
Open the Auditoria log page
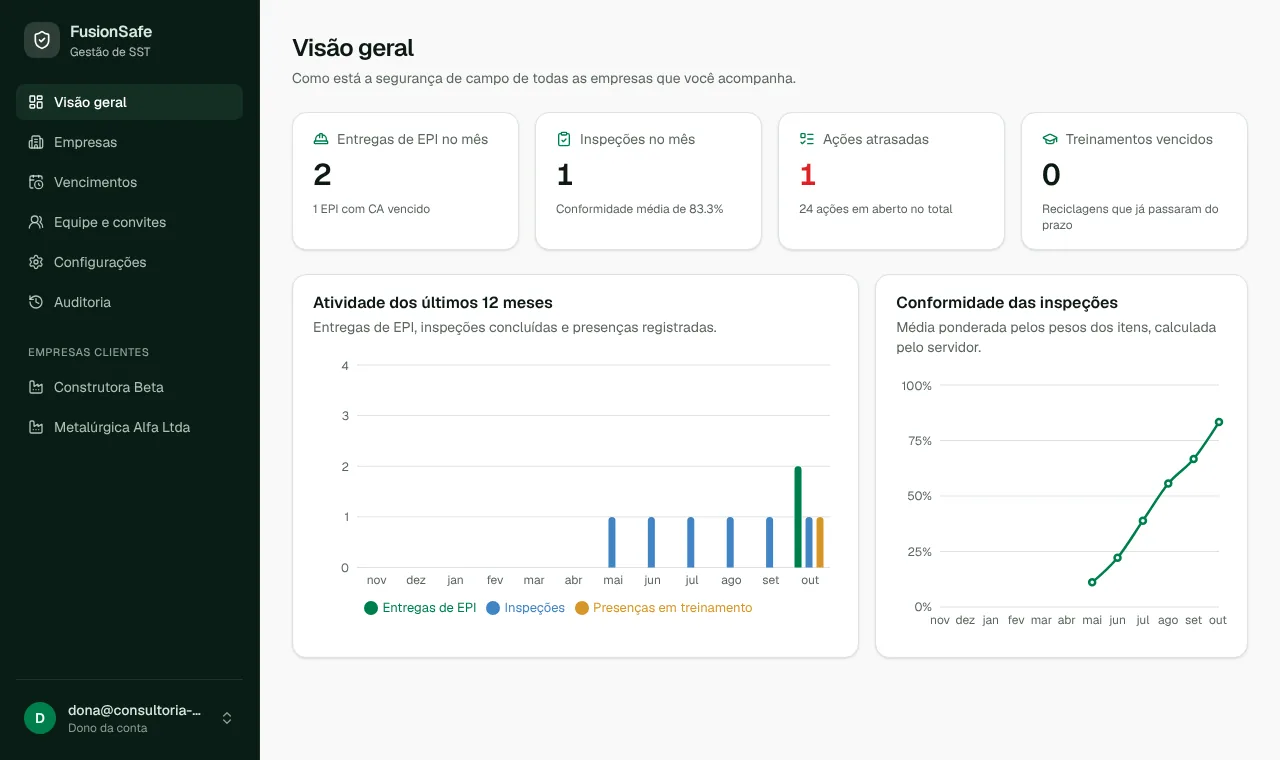coord(129,302)
